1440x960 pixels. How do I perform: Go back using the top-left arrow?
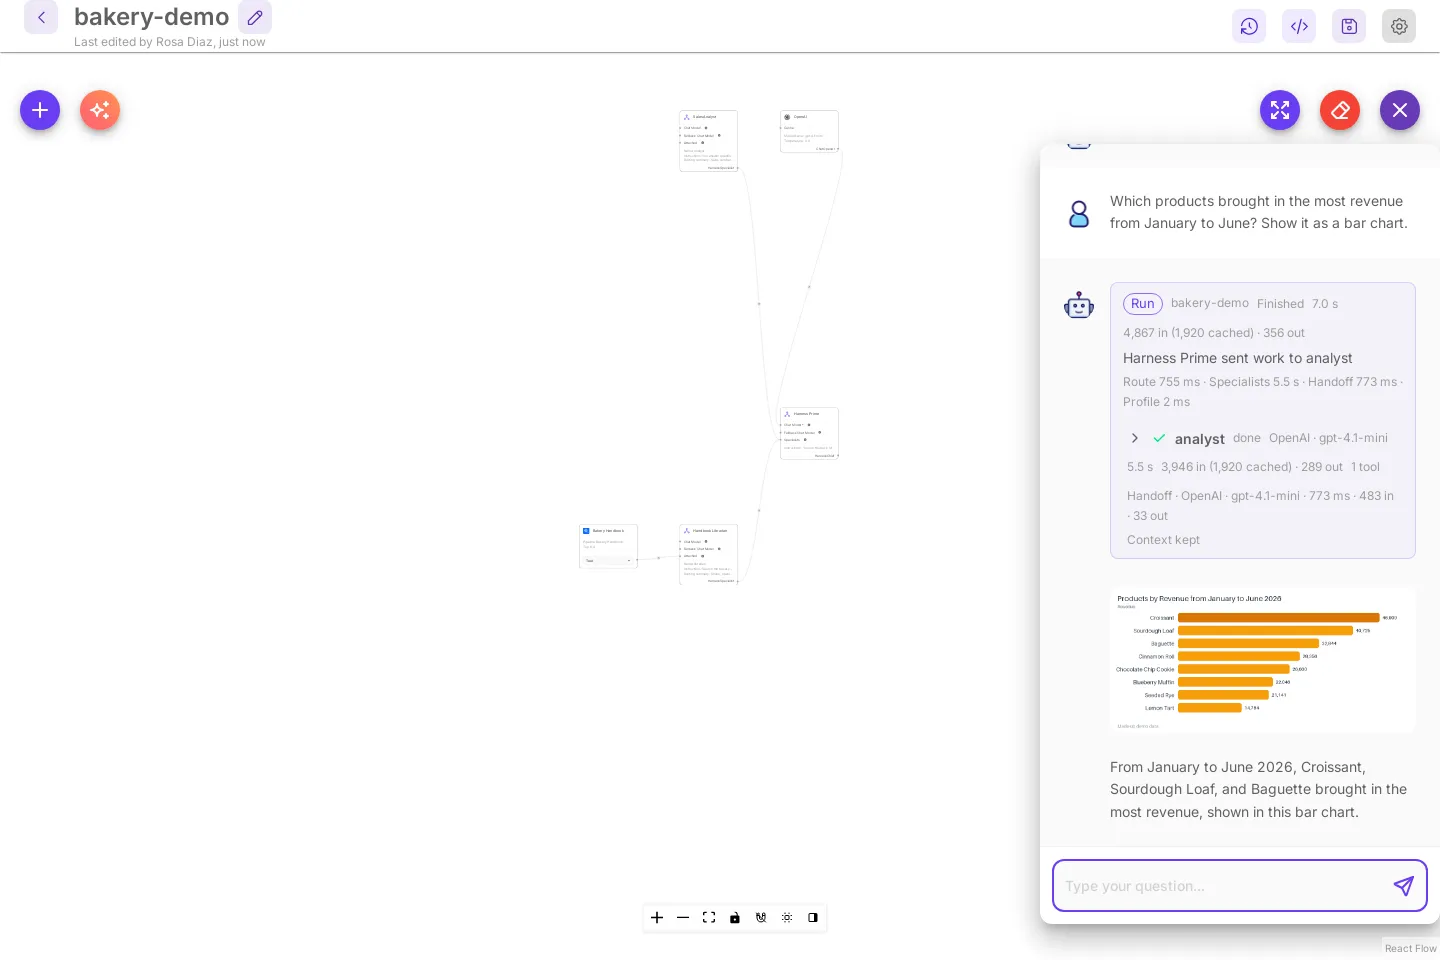coord(41,17)
